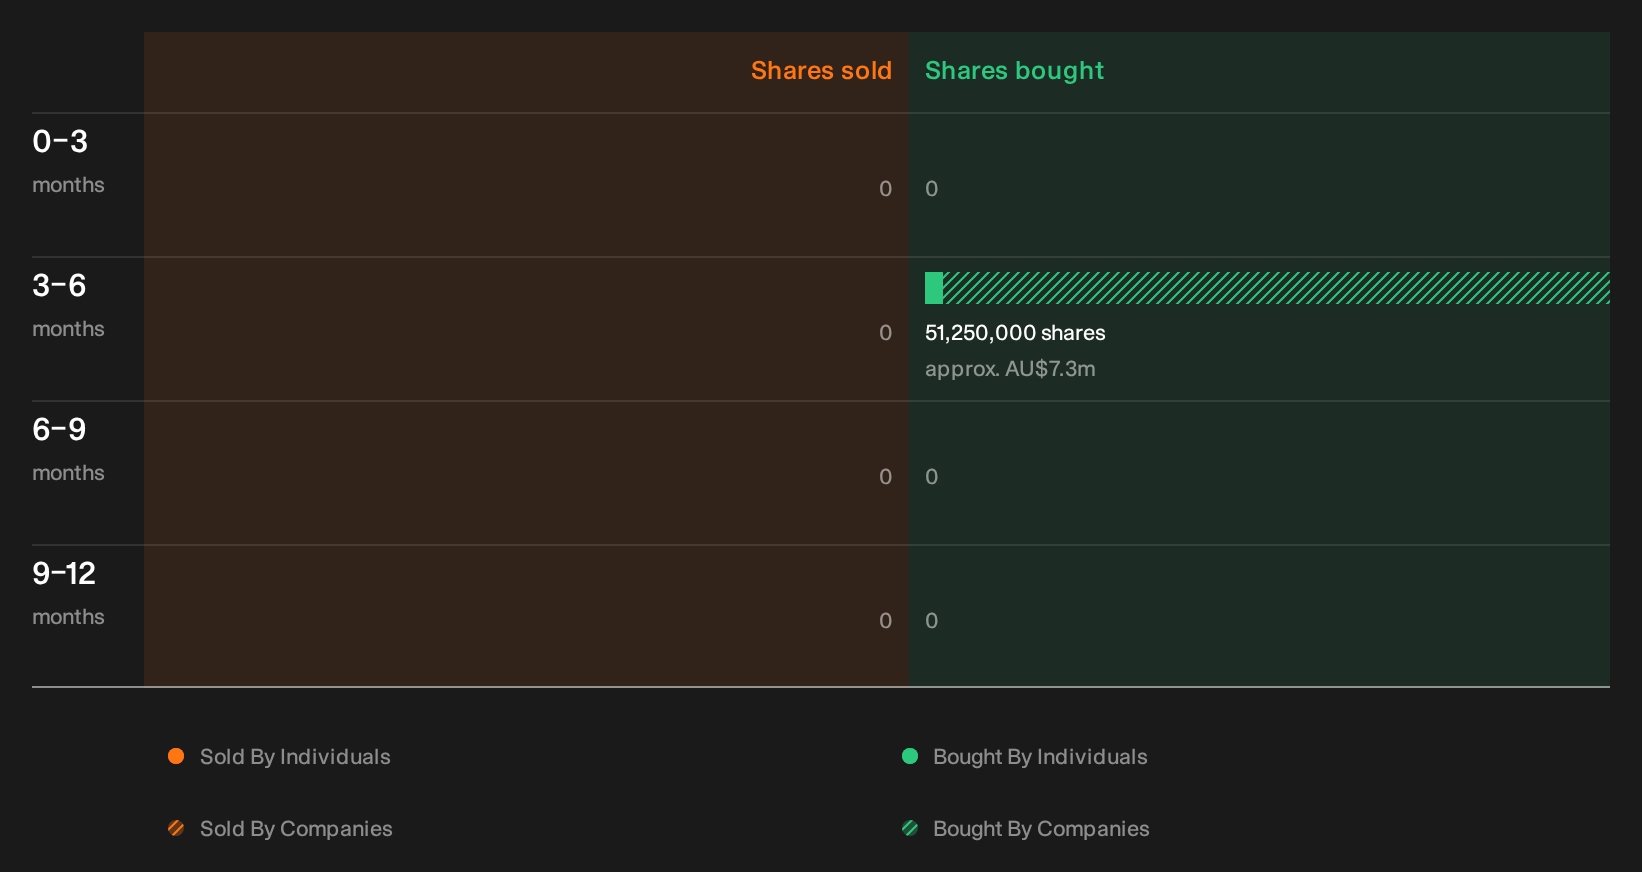
Task: Click the green Bought By Individuals legend dot
Action: coord(910,756)
